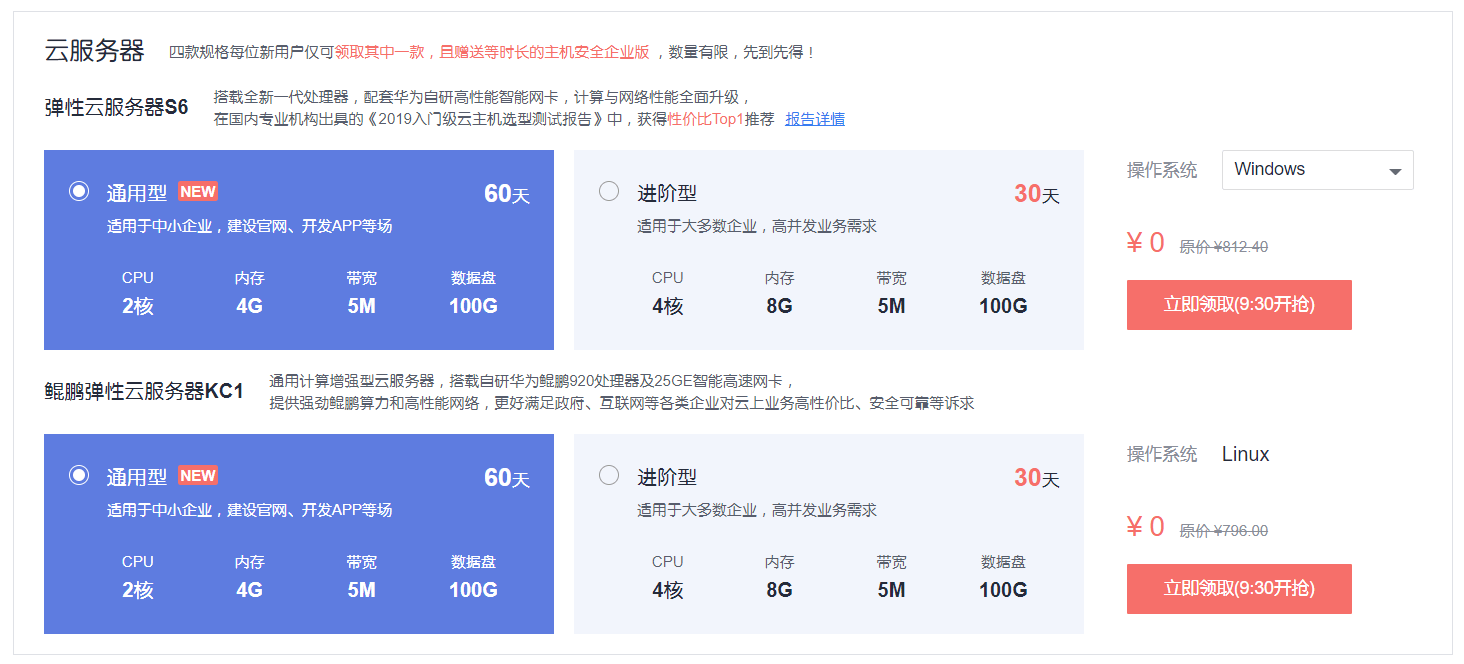Click the 原价￥796.00 strikethrough price
This screenshot has height=664, width=1464.
(x=1224, y=531)
